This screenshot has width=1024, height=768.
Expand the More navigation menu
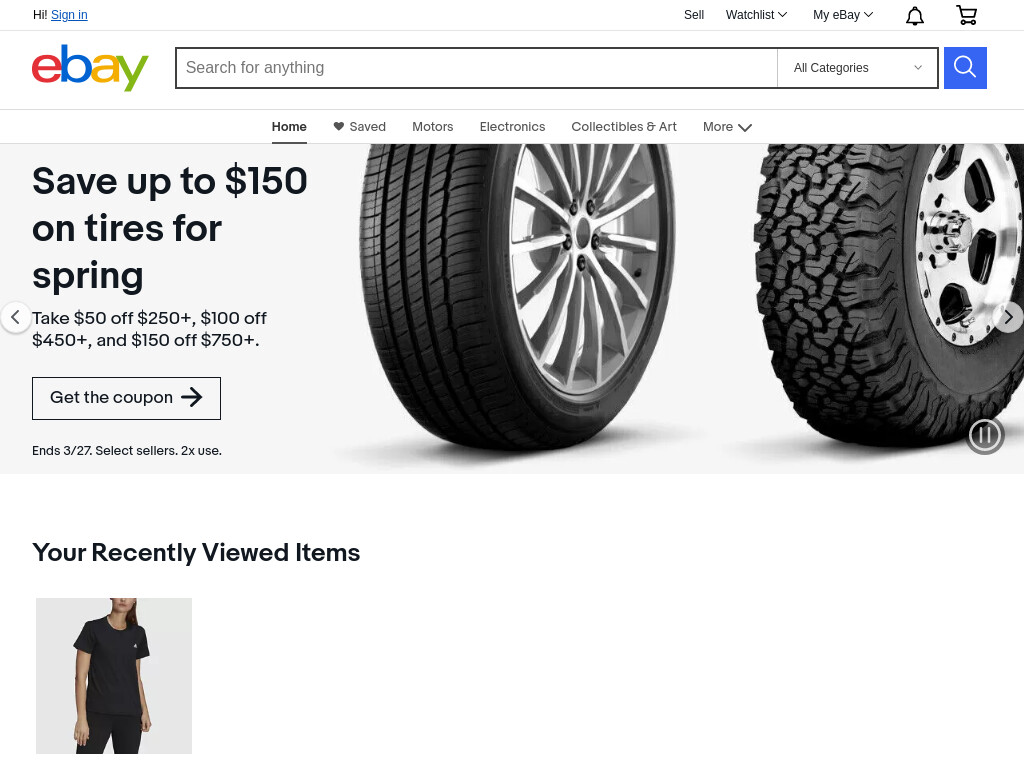(x=728, y=127)
